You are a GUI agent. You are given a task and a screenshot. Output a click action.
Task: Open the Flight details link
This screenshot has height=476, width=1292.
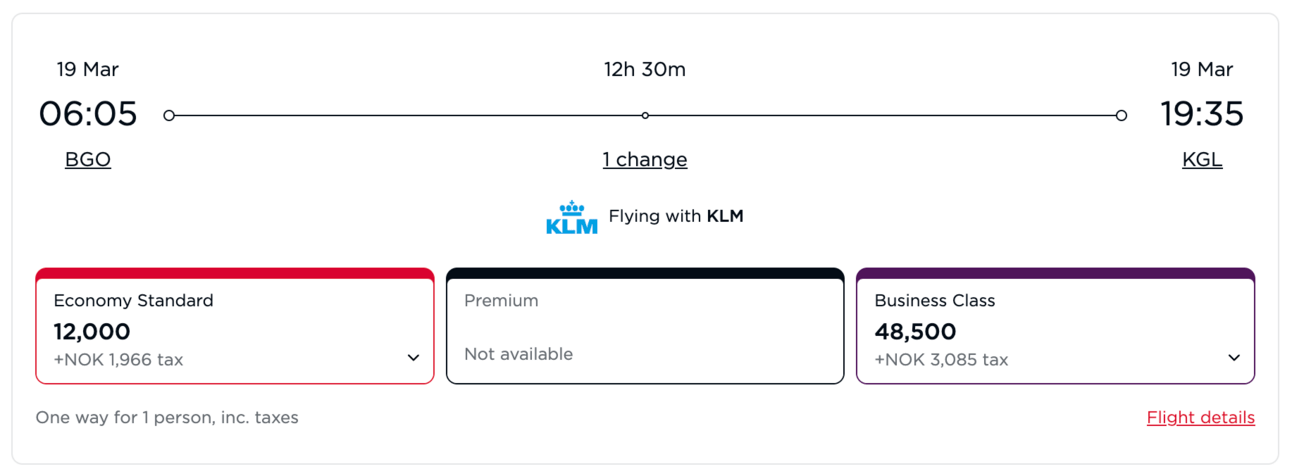1200,418
